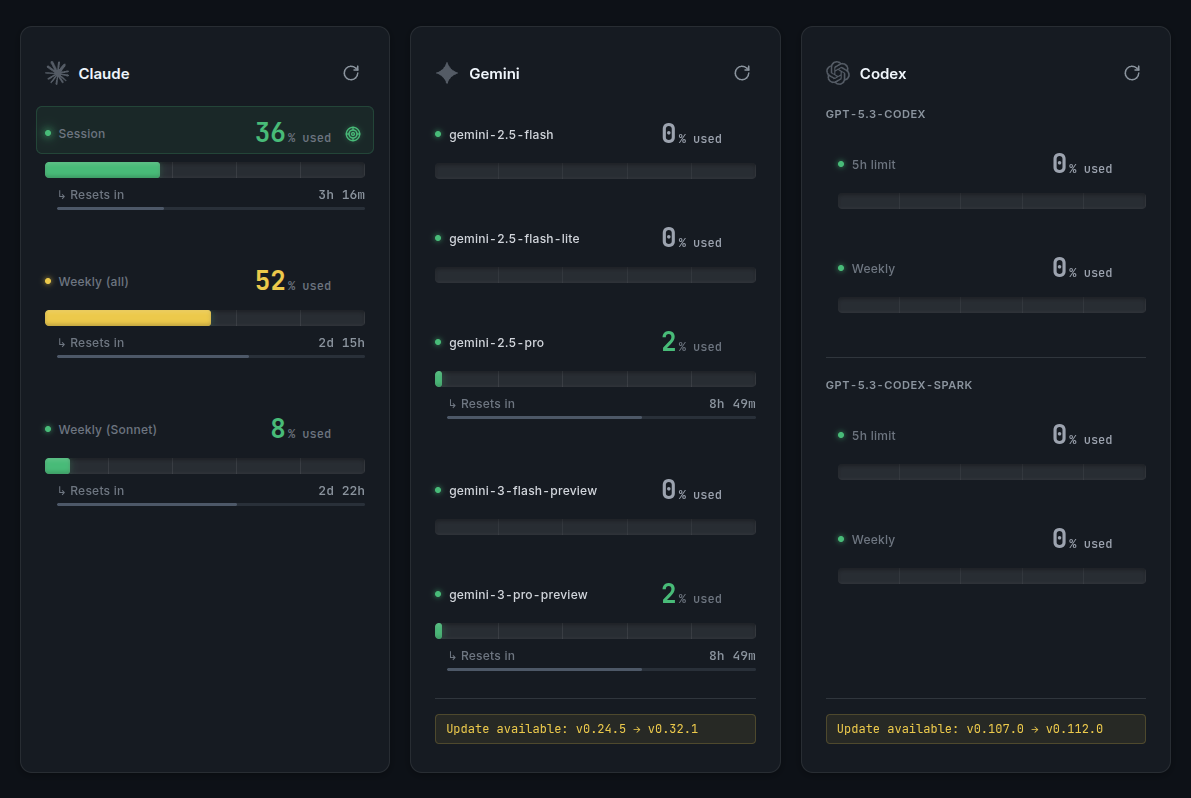This screenshot has width=1191, height=798.
Task: Click the 2d 15h reset time
Action: pos(342,343)
